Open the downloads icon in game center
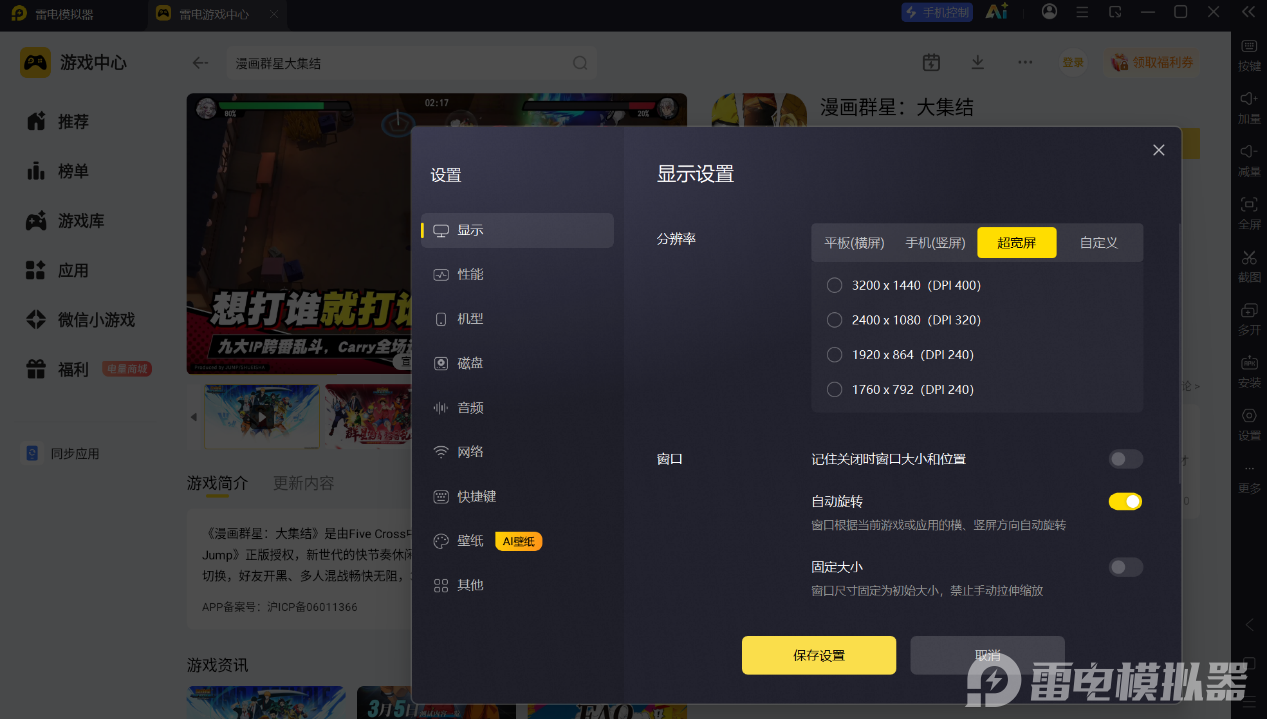Image resolution: width=1267 pixels, height=719 pixels. coord(978,62)
